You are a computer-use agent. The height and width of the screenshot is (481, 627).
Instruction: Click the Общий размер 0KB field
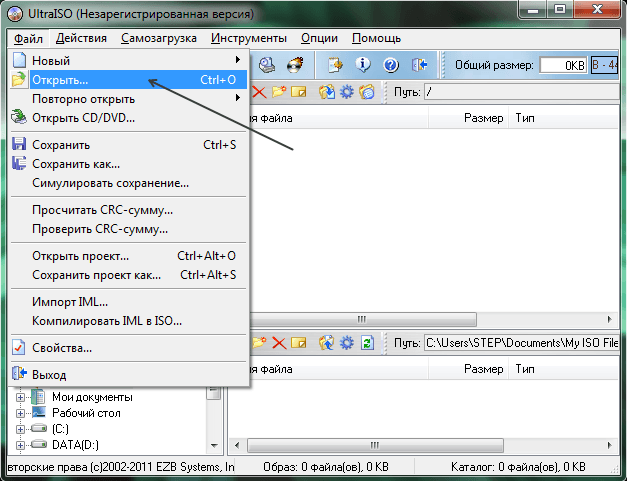point(564,65)
